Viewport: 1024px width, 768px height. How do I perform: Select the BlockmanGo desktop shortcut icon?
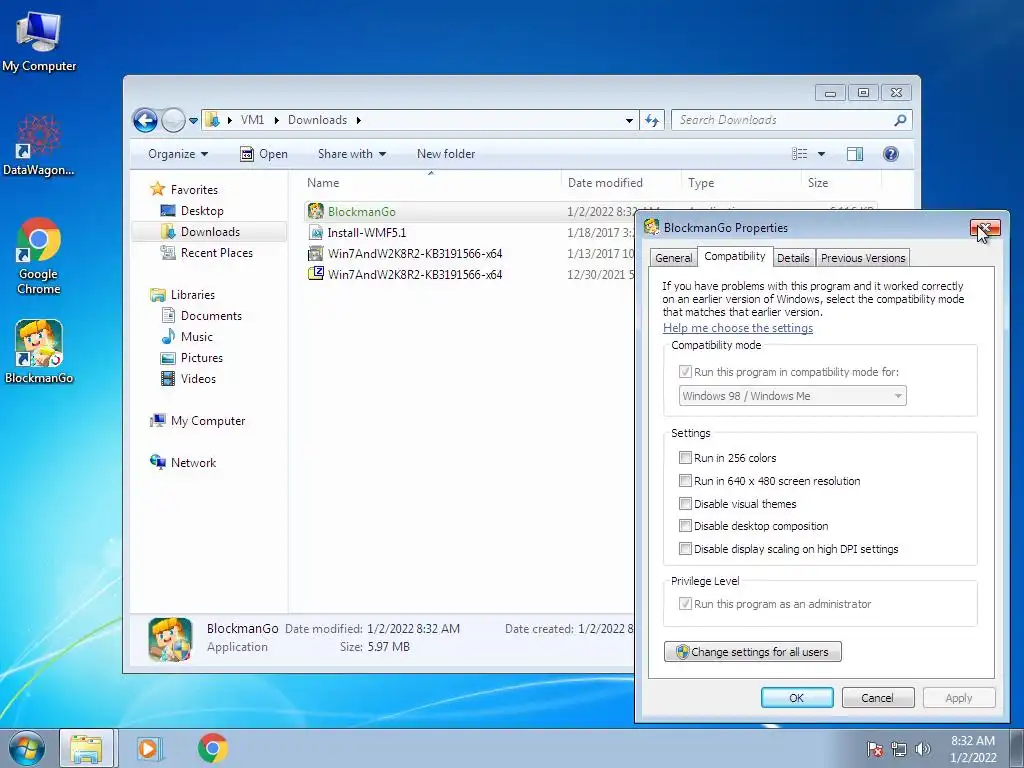tap(39, 351)
